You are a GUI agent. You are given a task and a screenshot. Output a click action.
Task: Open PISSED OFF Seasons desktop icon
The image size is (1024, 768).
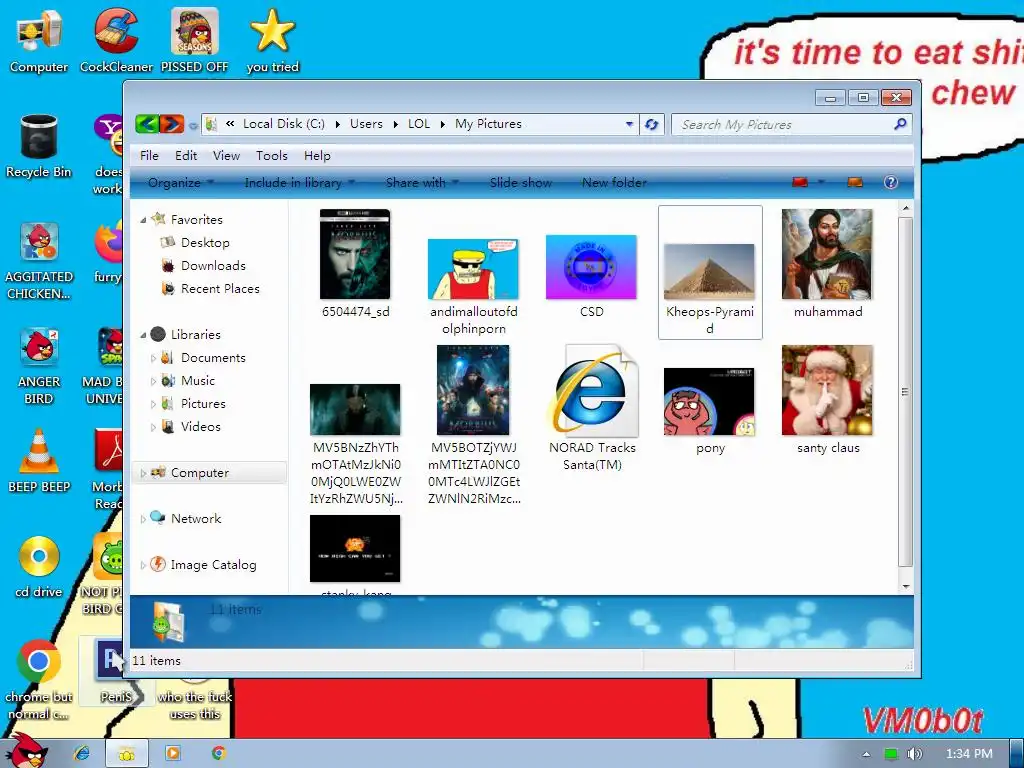coord(195,41)
